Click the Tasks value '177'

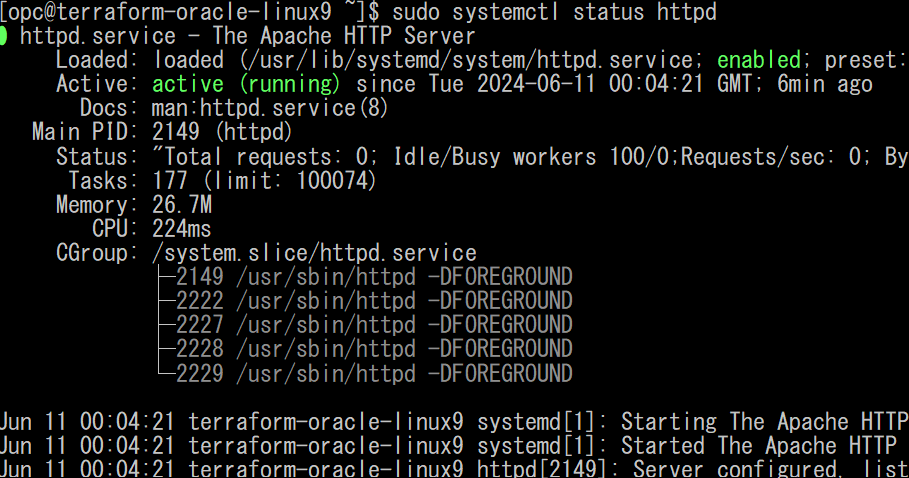(x=170, y=181)
